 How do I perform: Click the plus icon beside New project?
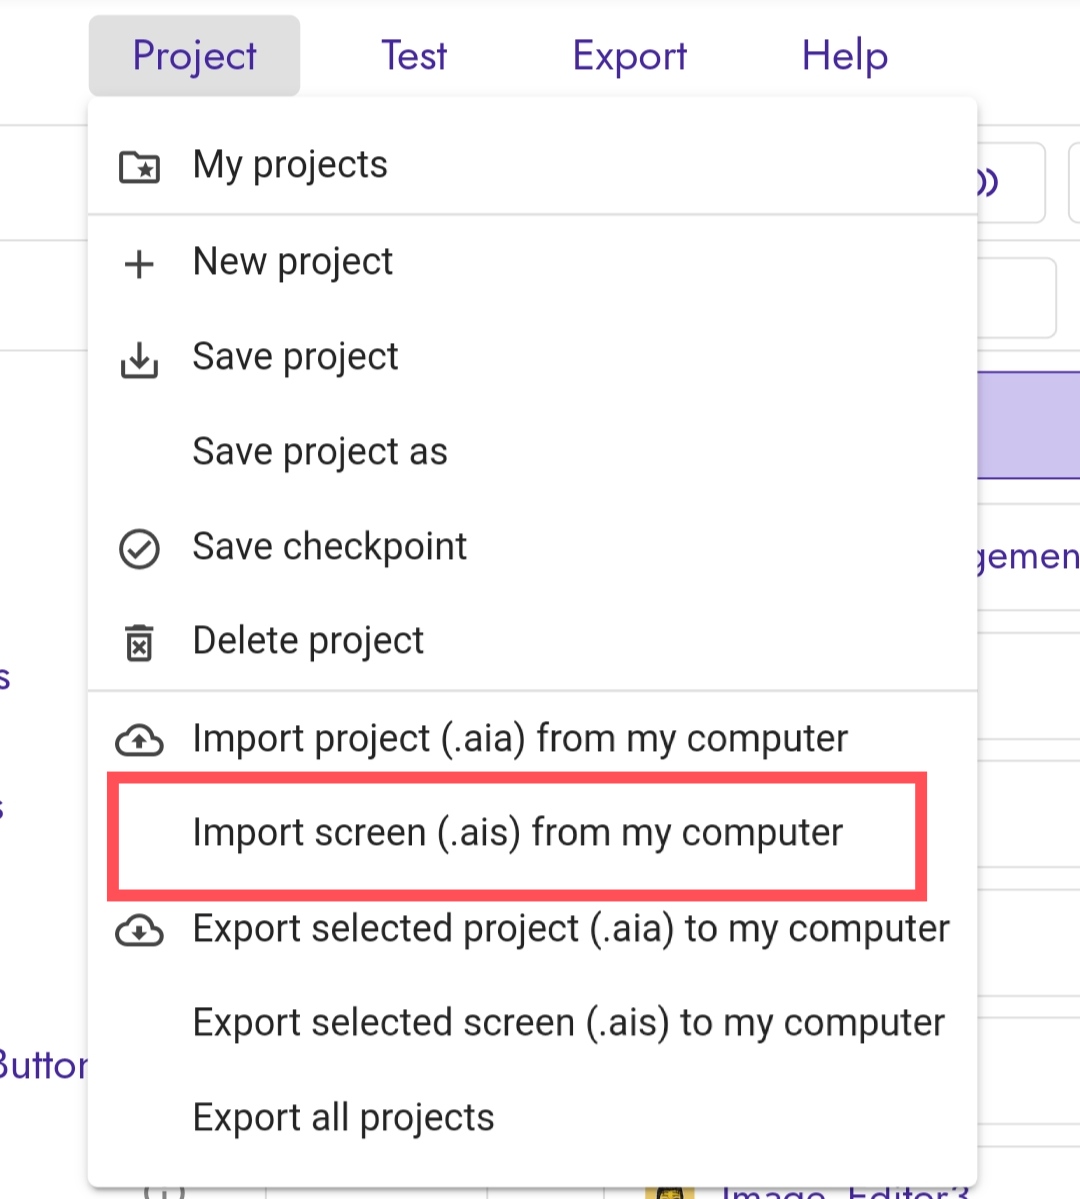point(139,264)
